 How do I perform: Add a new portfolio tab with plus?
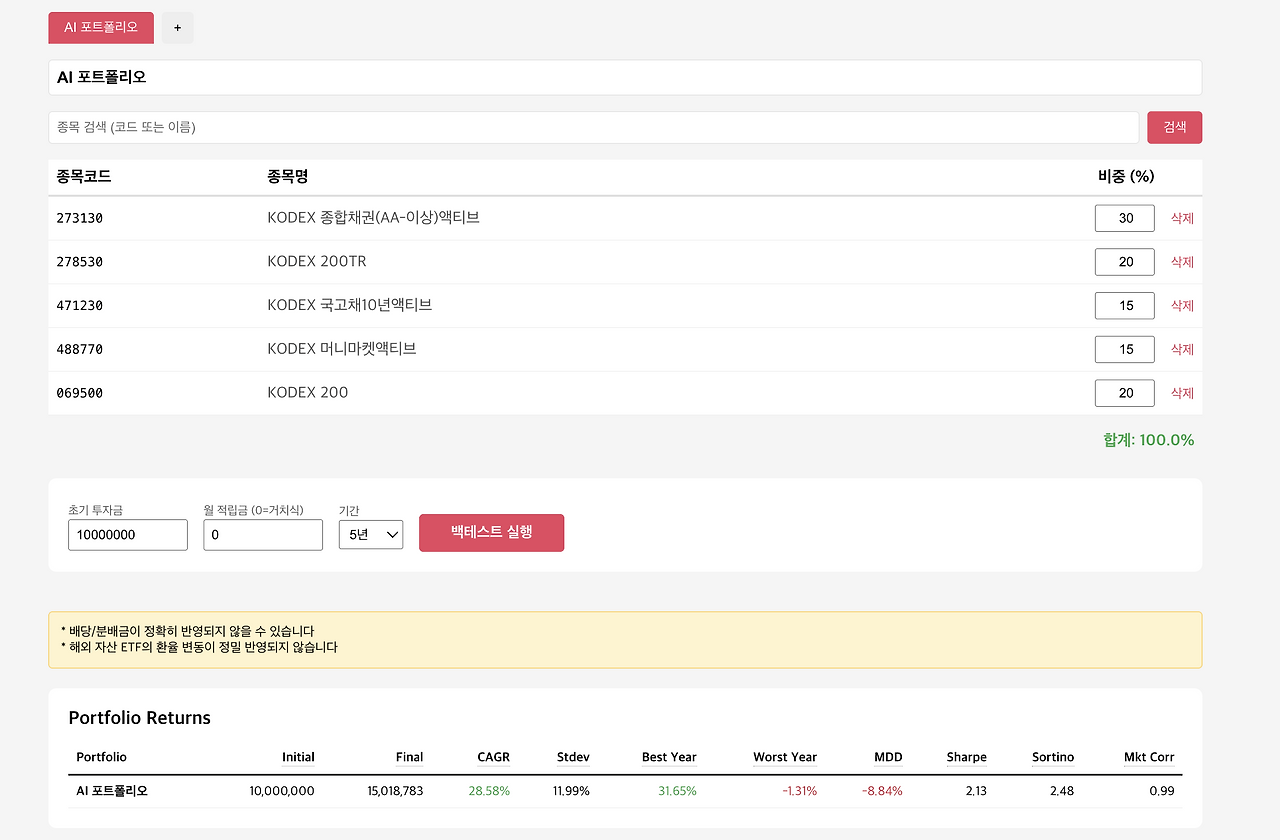click(x=178, y=28)
